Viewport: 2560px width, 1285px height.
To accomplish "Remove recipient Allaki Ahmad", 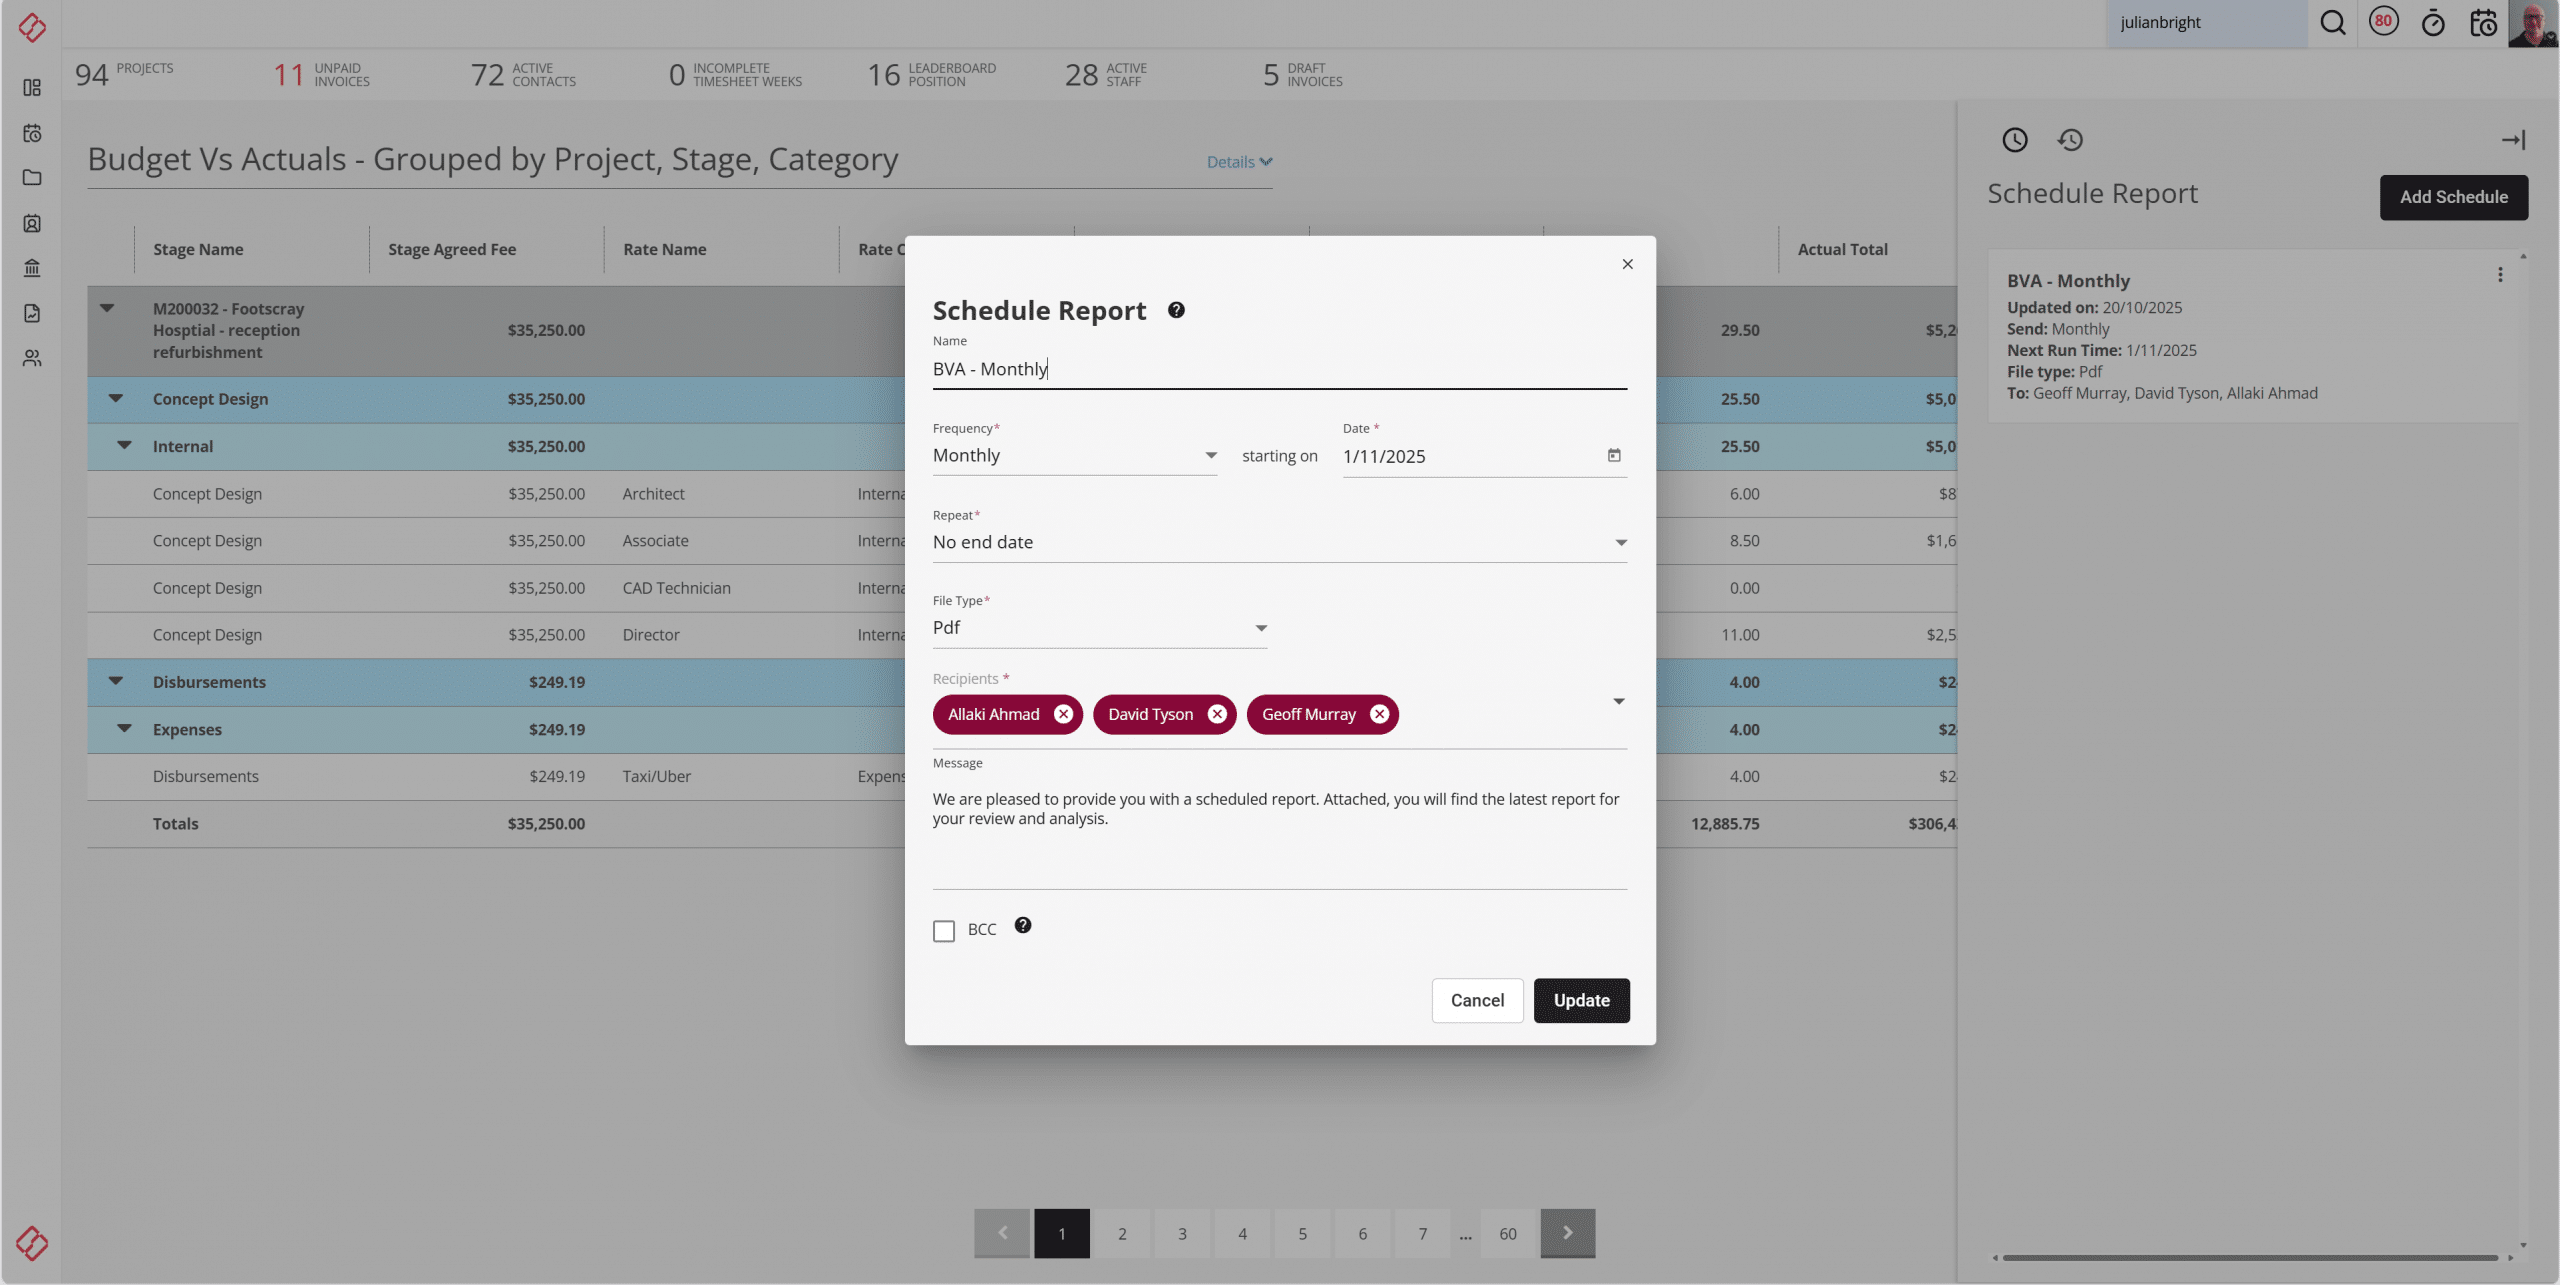I will tap(1063, 714).
